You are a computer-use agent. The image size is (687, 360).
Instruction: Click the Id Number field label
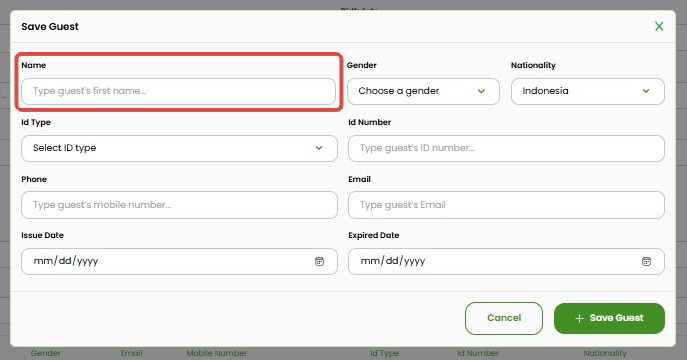click(369, 122)
